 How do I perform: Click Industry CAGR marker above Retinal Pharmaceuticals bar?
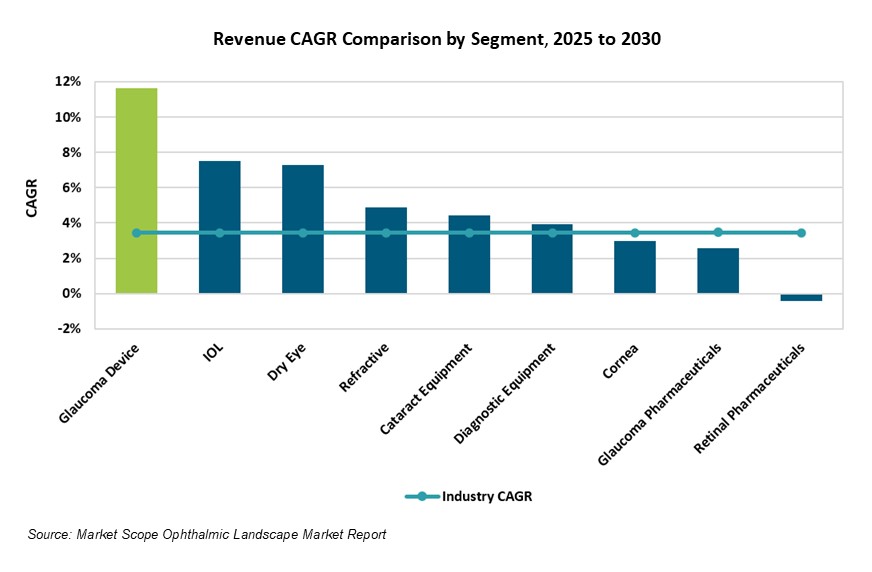coord(801,233)
